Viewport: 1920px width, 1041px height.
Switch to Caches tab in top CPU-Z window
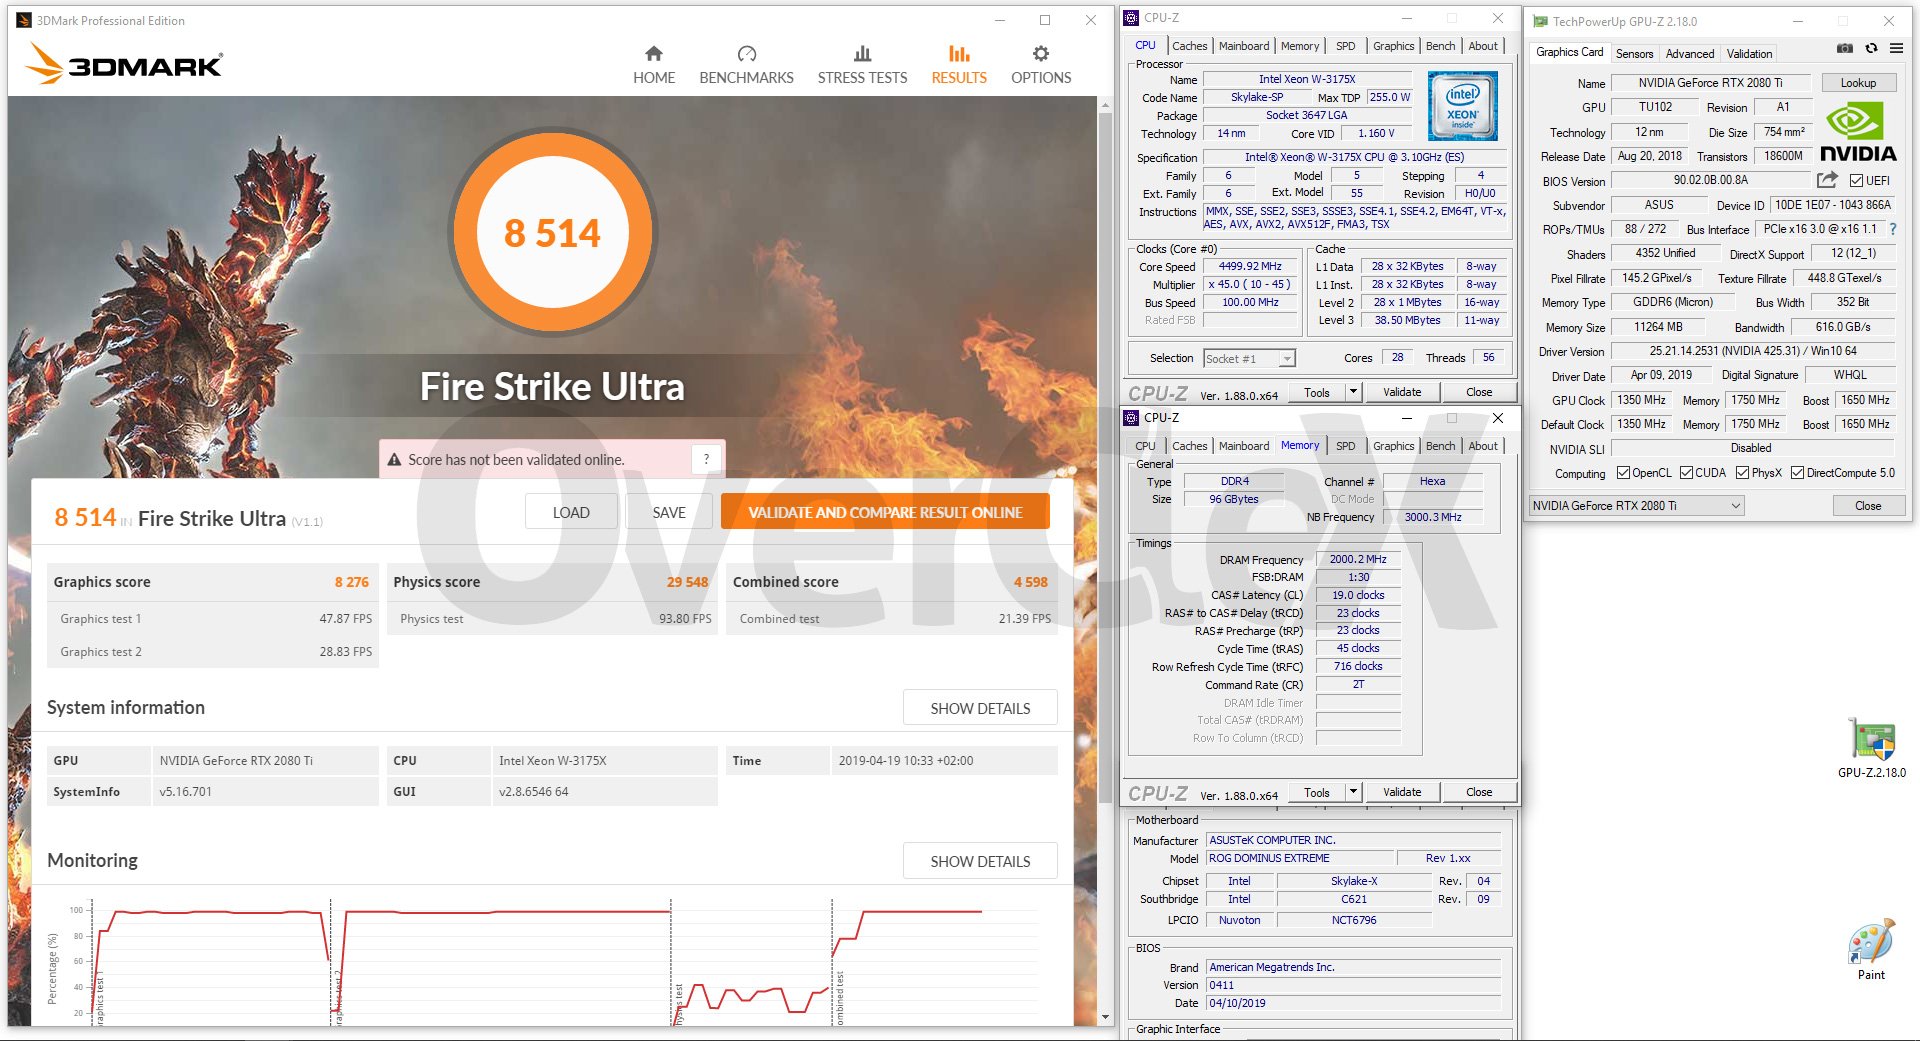click(x=1189, y=46)
